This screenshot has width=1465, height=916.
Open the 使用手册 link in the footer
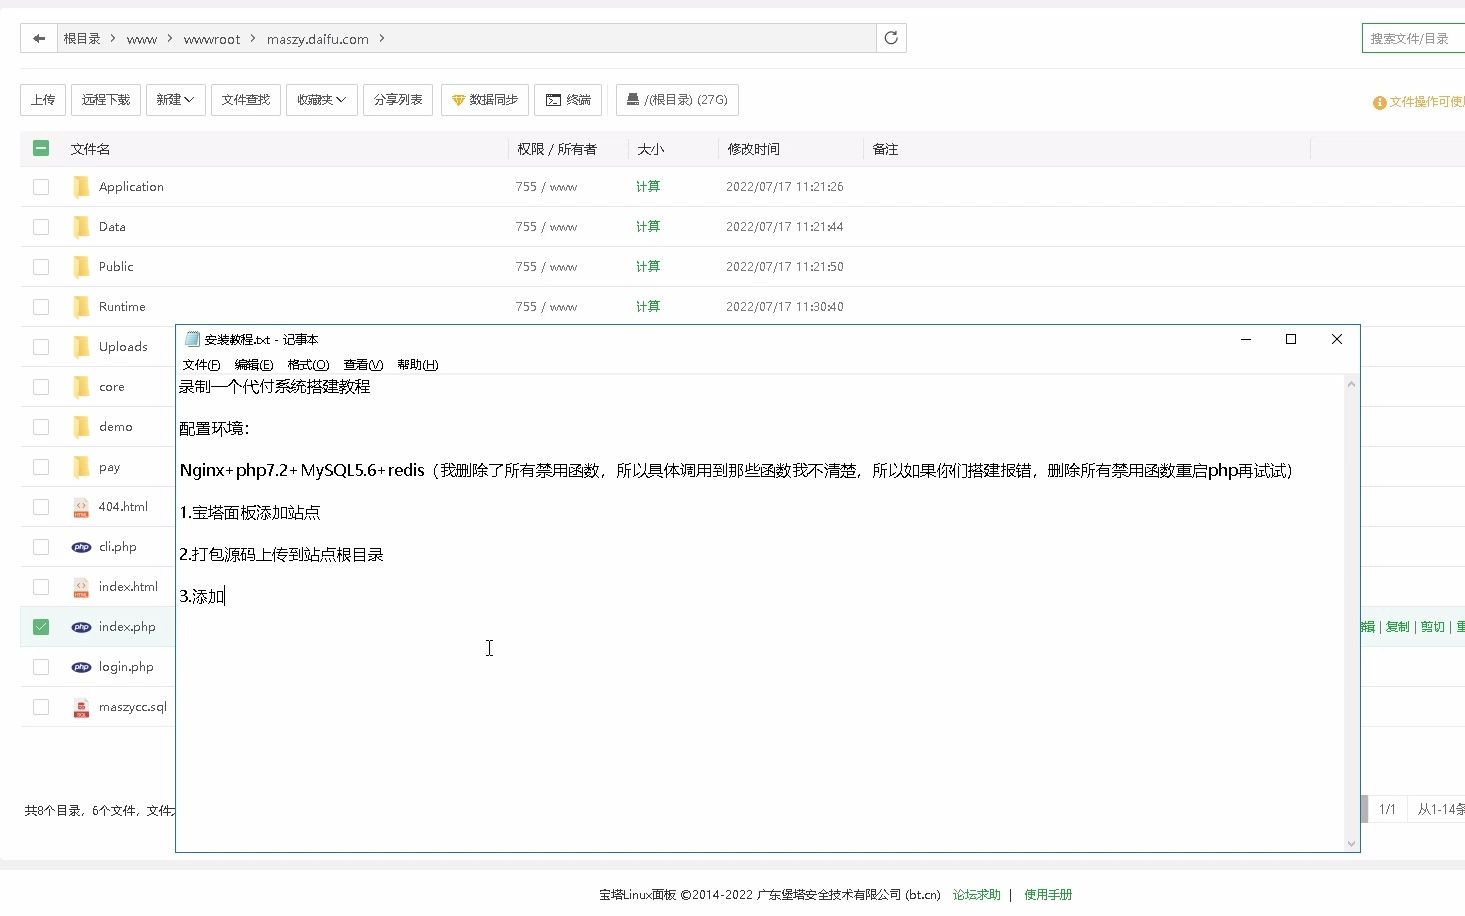pyautogui.click(x=1048, y=895)
